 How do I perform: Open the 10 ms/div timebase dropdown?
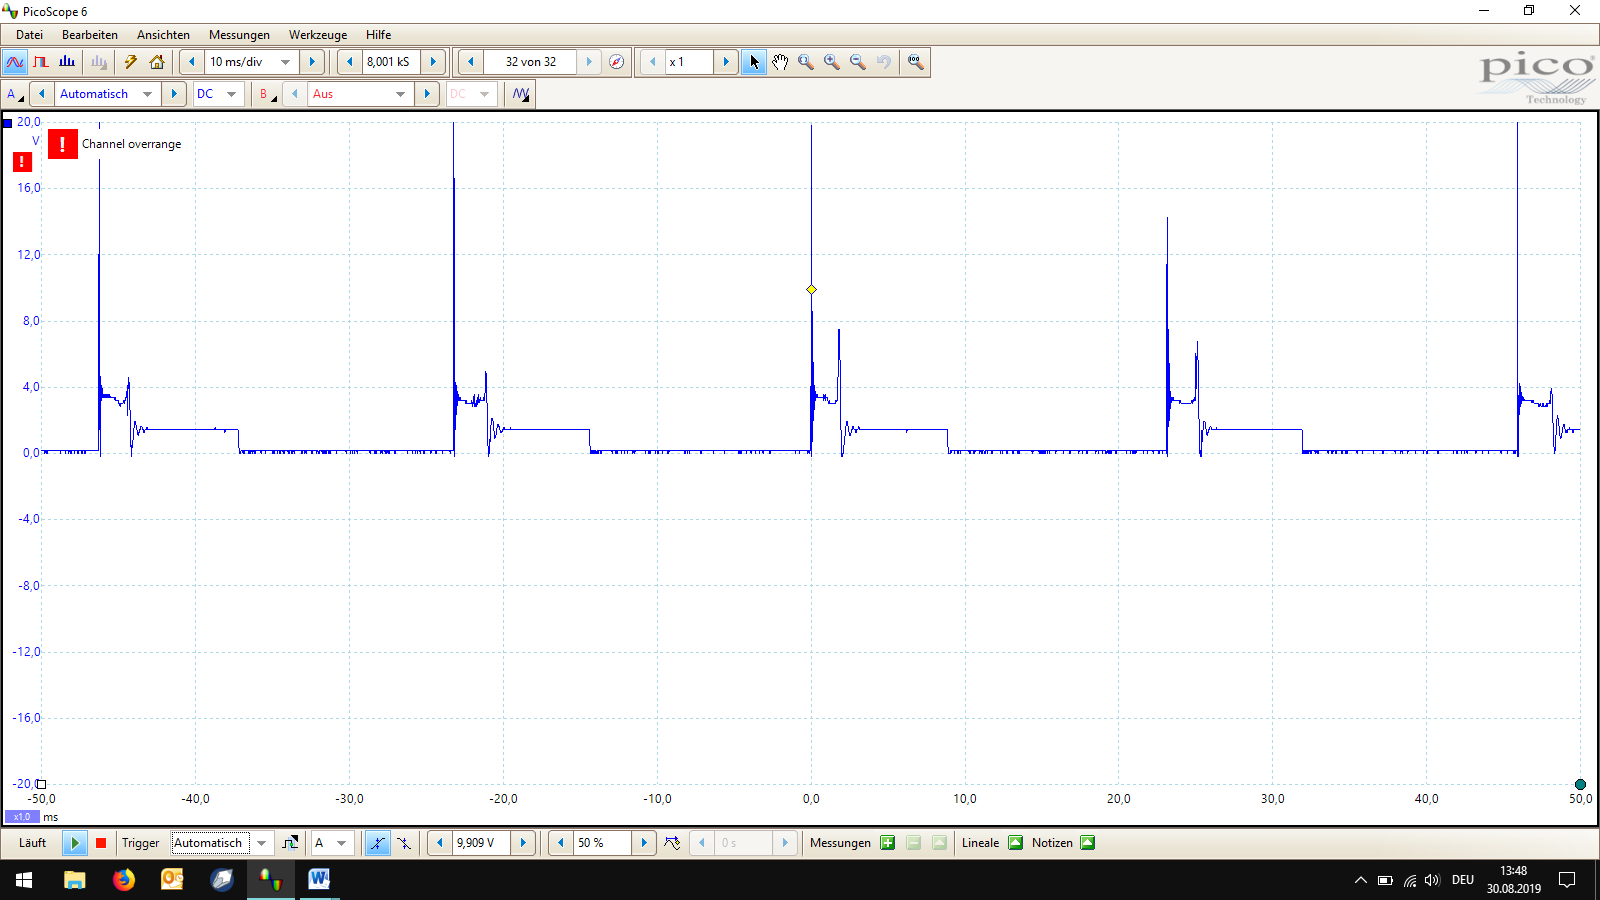pyautogui.click(x=286, y=62)
